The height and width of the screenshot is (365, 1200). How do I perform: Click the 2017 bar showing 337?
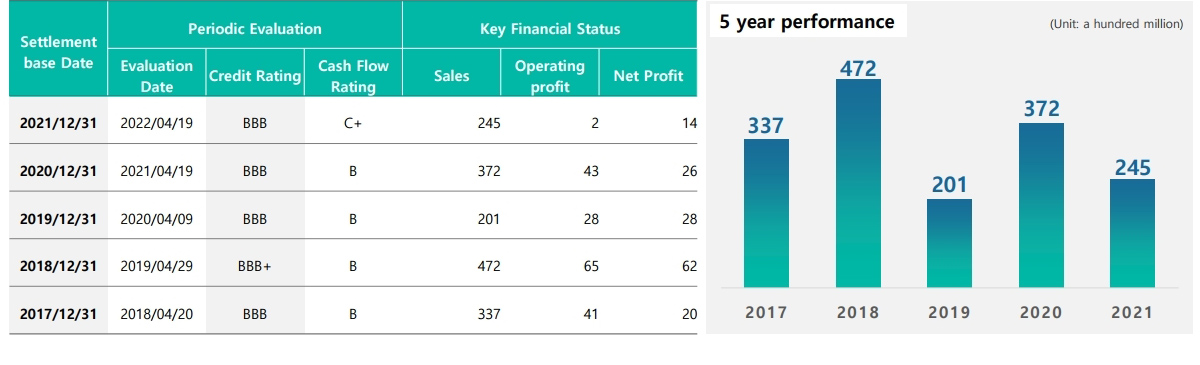tap(766, 213)
